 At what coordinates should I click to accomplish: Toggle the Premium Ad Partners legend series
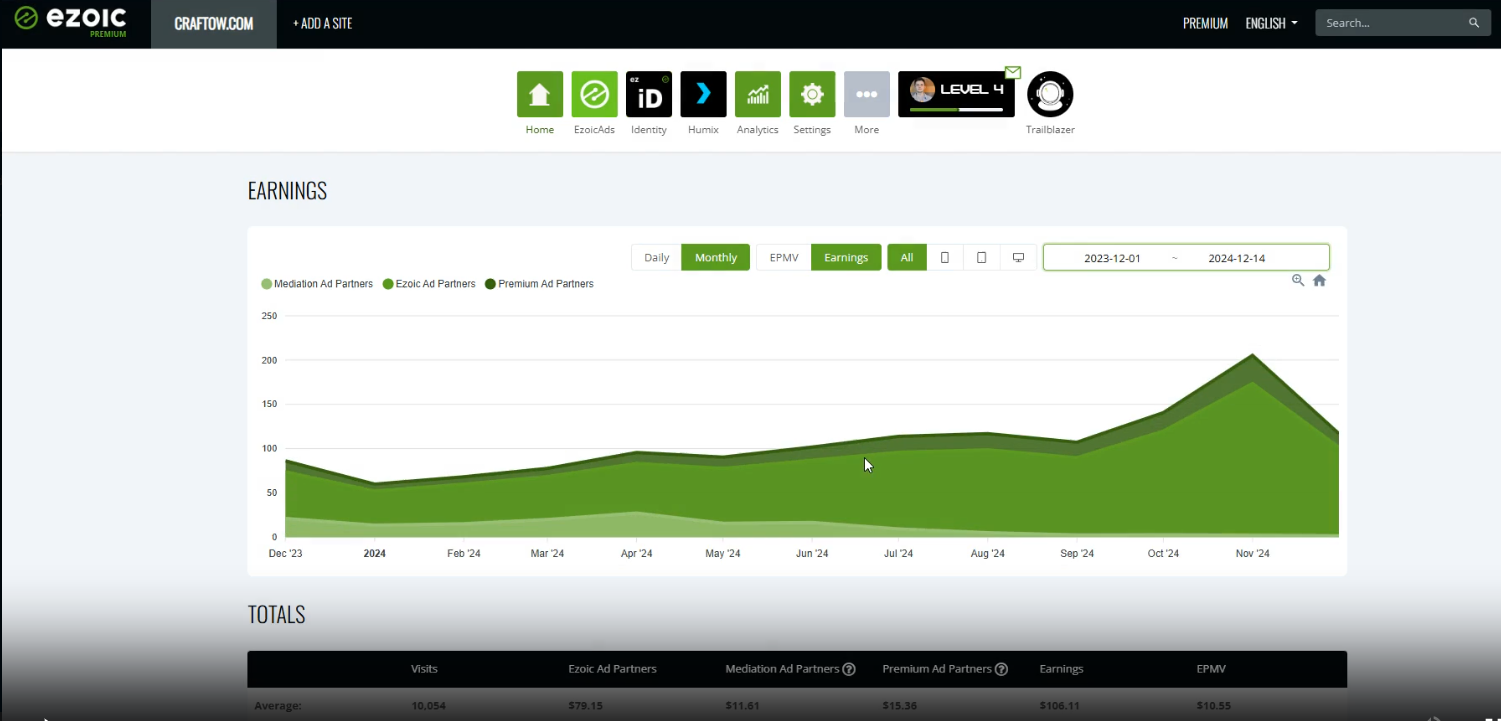pos(539,284)
